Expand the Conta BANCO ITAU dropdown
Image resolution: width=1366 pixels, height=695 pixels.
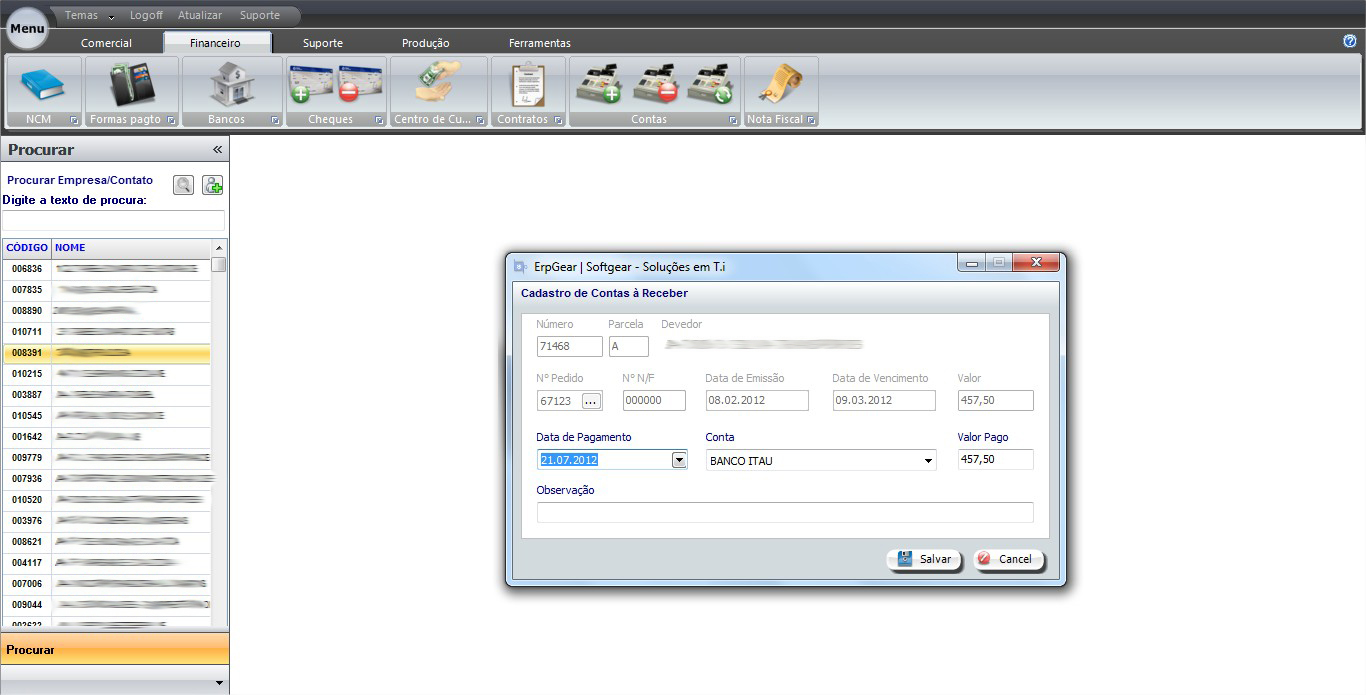[928, 461]
